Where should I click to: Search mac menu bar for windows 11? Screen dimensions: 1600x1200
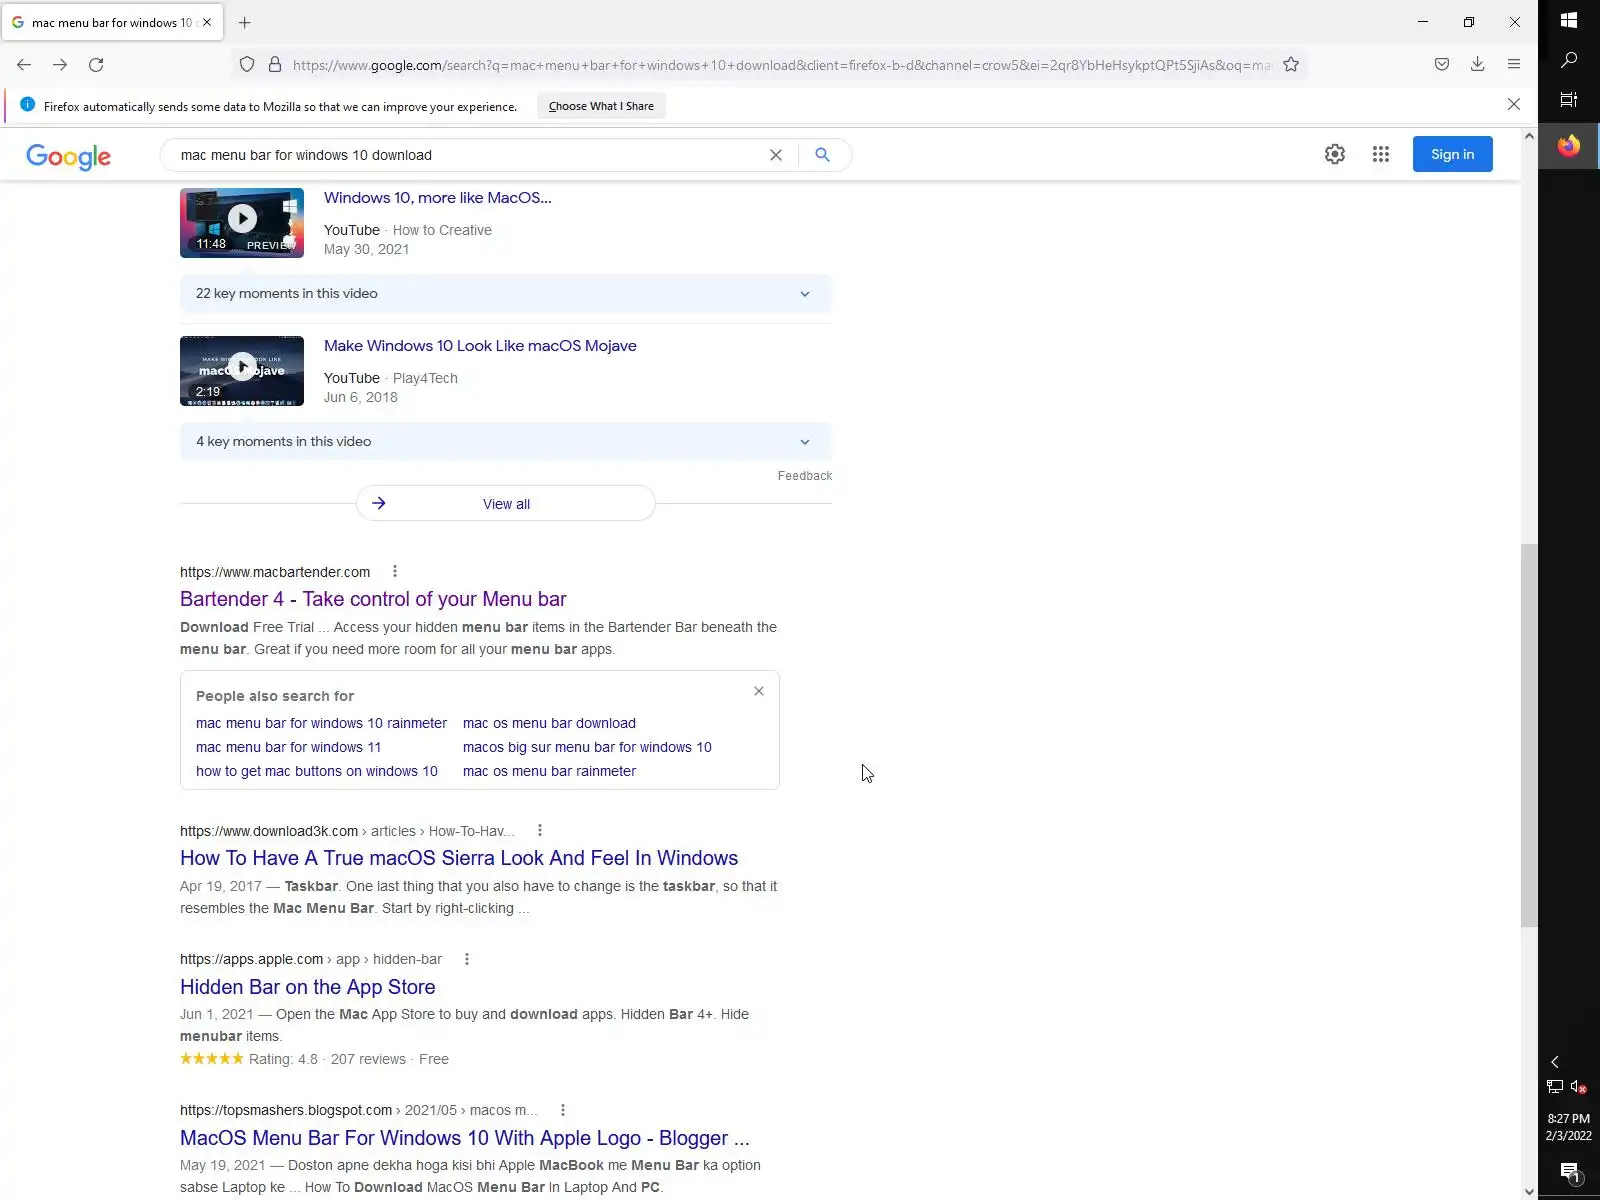(x=288, y=747)
